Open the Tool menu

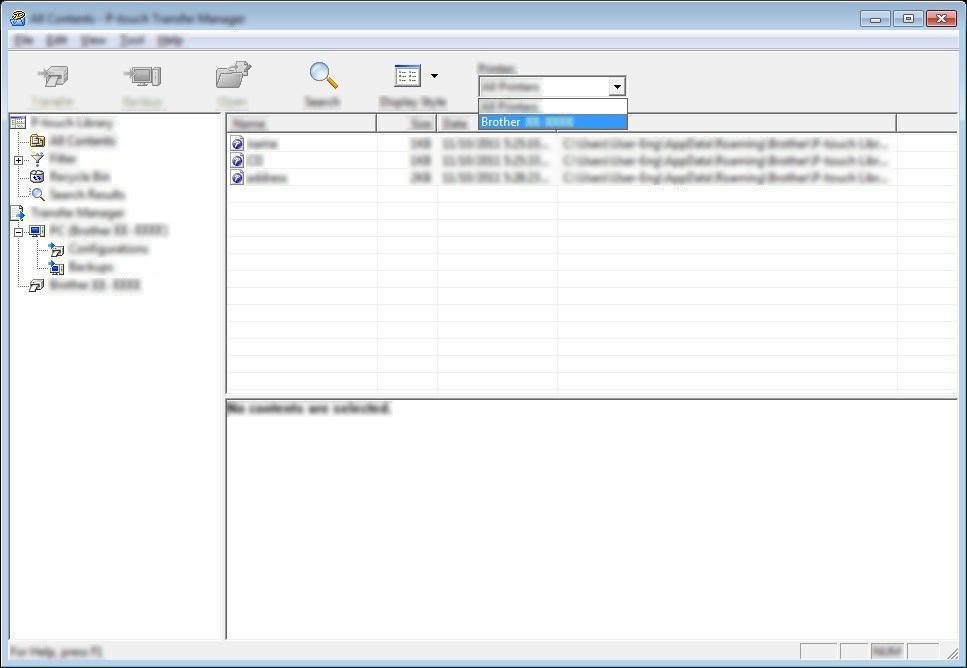click(132, 41)
